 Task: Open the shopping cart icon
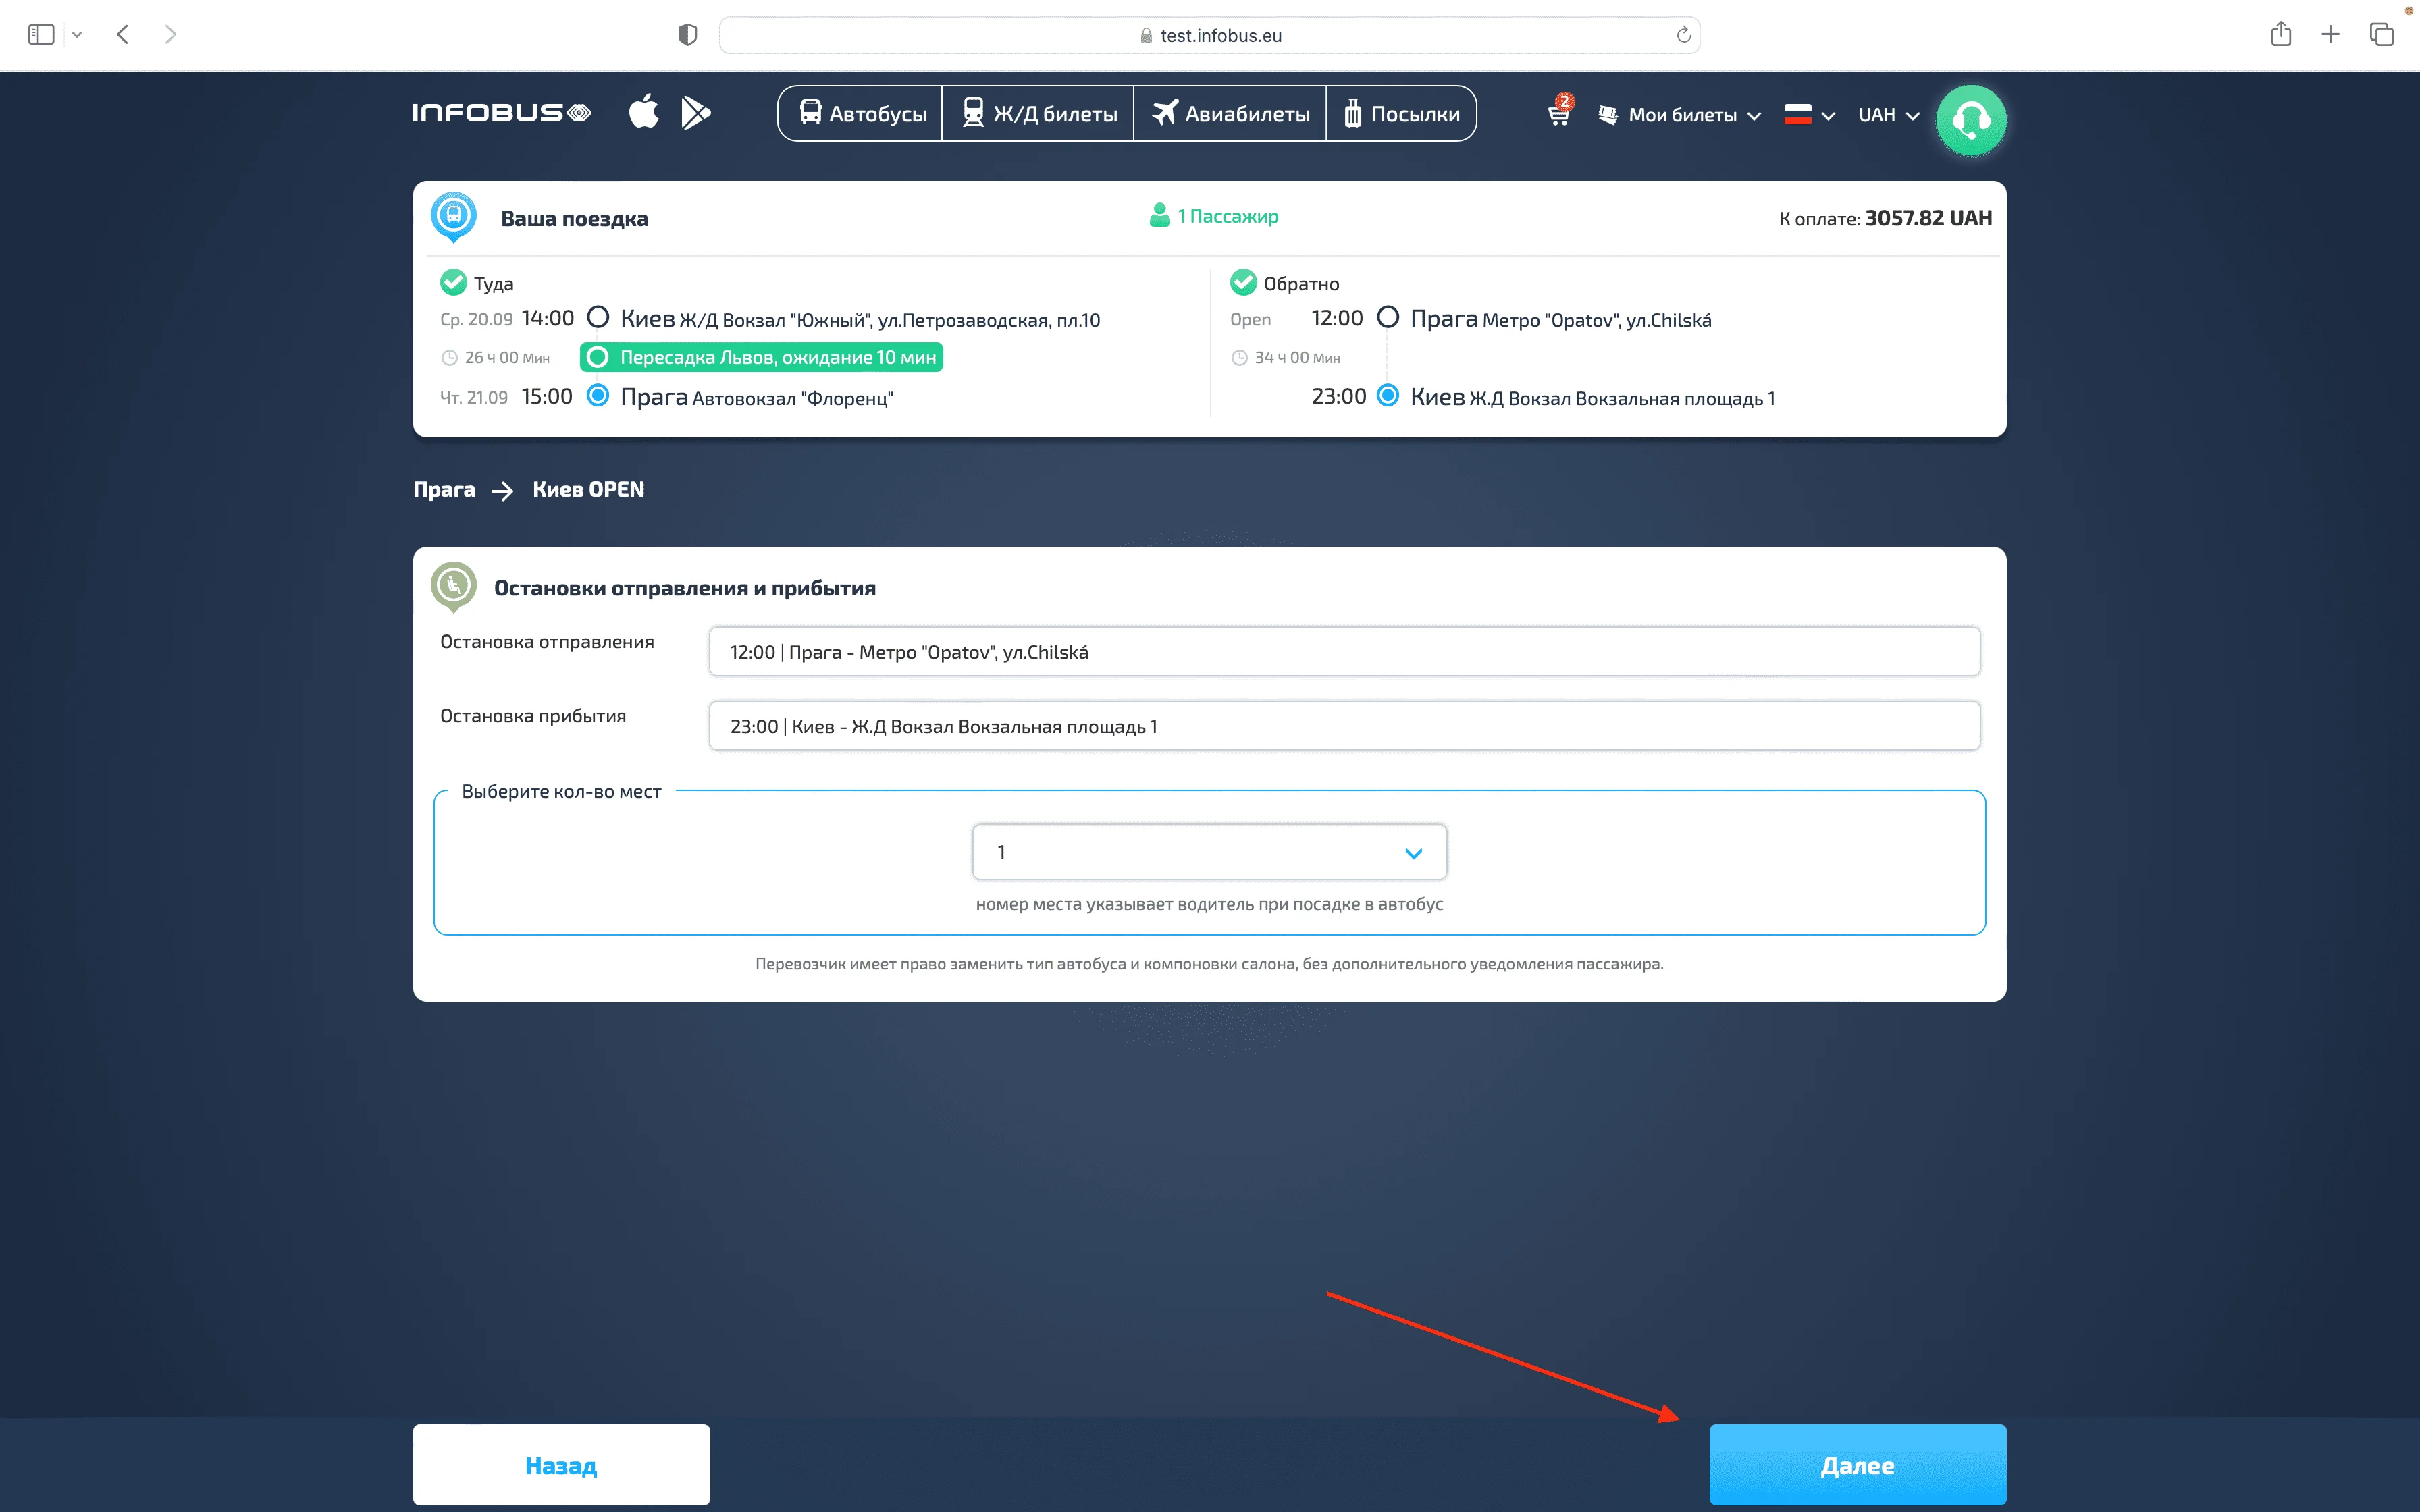click(x=1558, y=114)
